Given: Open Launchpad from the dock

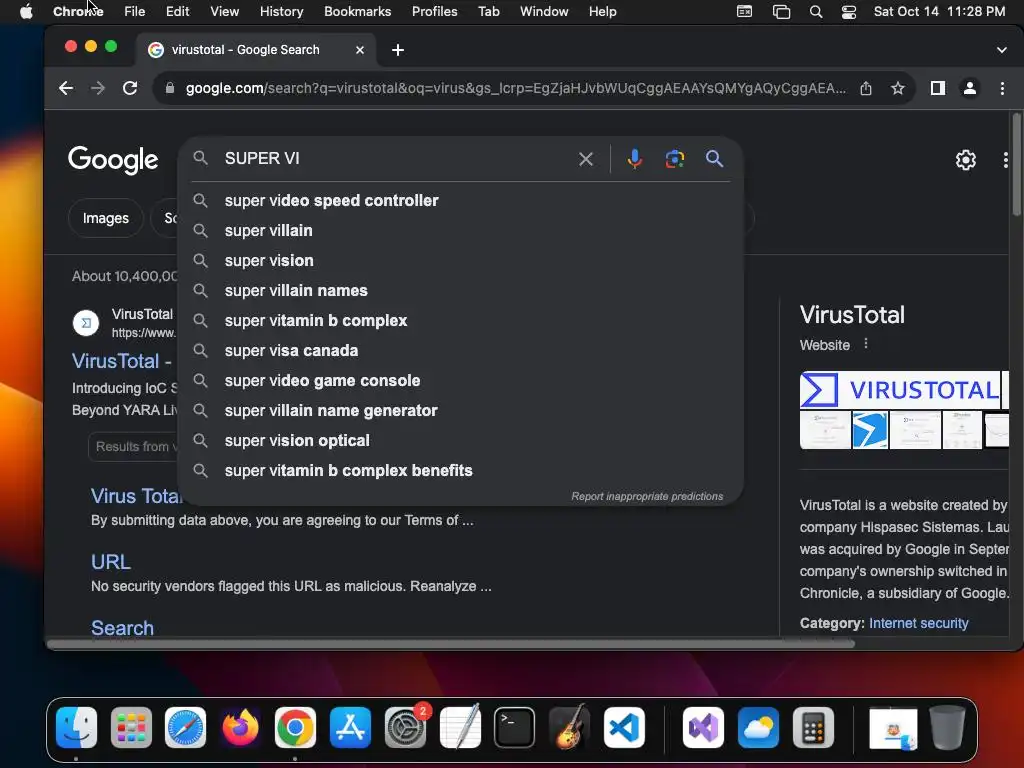Looking at the screenshot, I should click(131, 727).
